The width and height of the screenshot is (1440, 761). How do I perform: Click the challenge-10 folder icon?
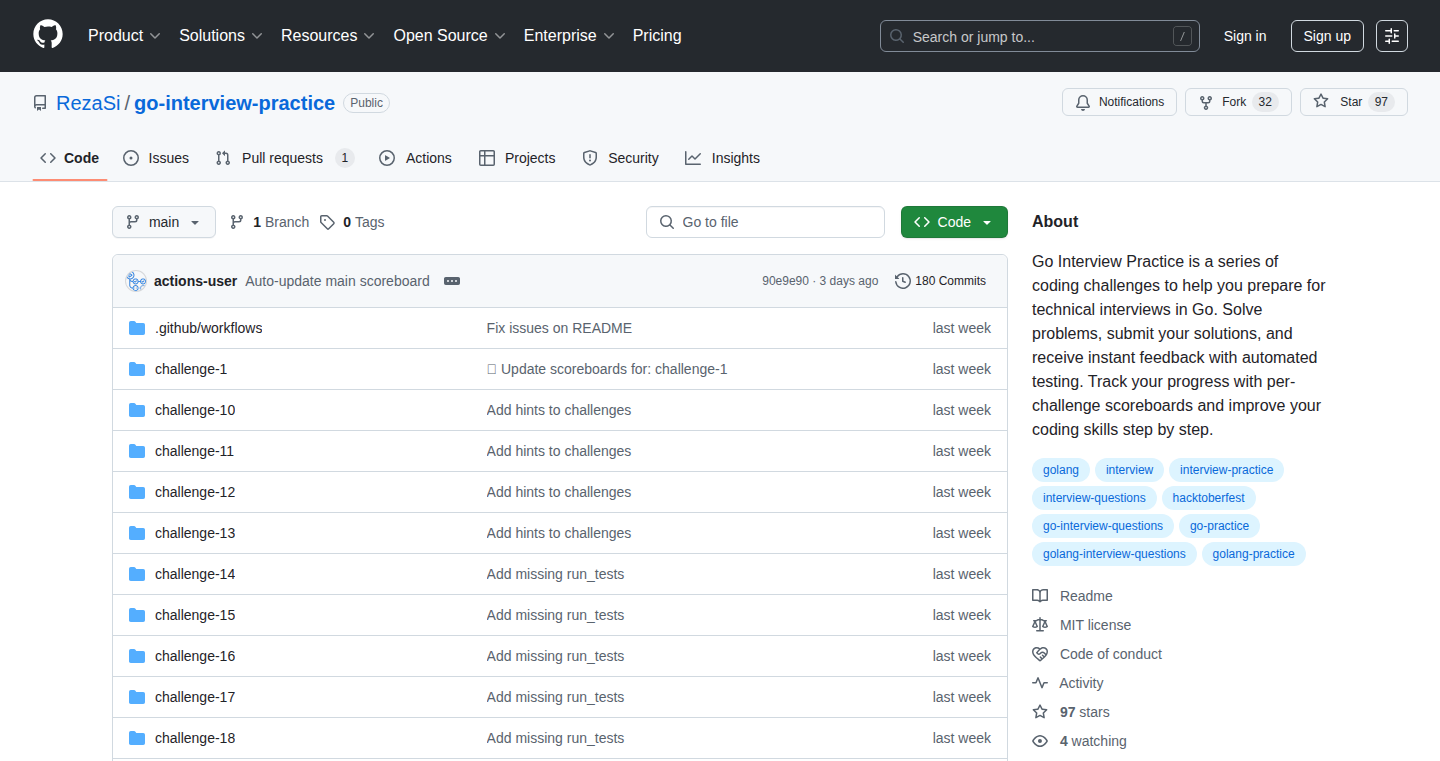(x=137, y=410)
